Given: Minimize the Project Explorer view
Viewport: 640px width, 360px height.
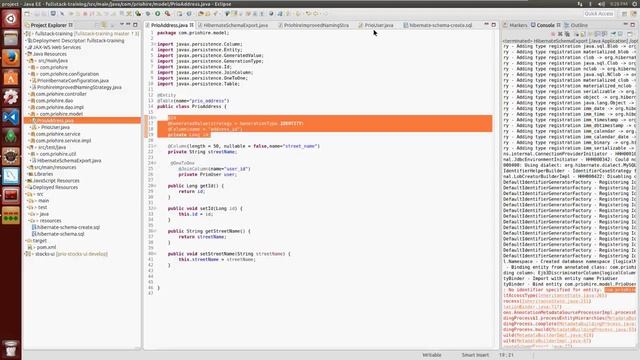Looking at the screenshot, I should tap(128, 25).
